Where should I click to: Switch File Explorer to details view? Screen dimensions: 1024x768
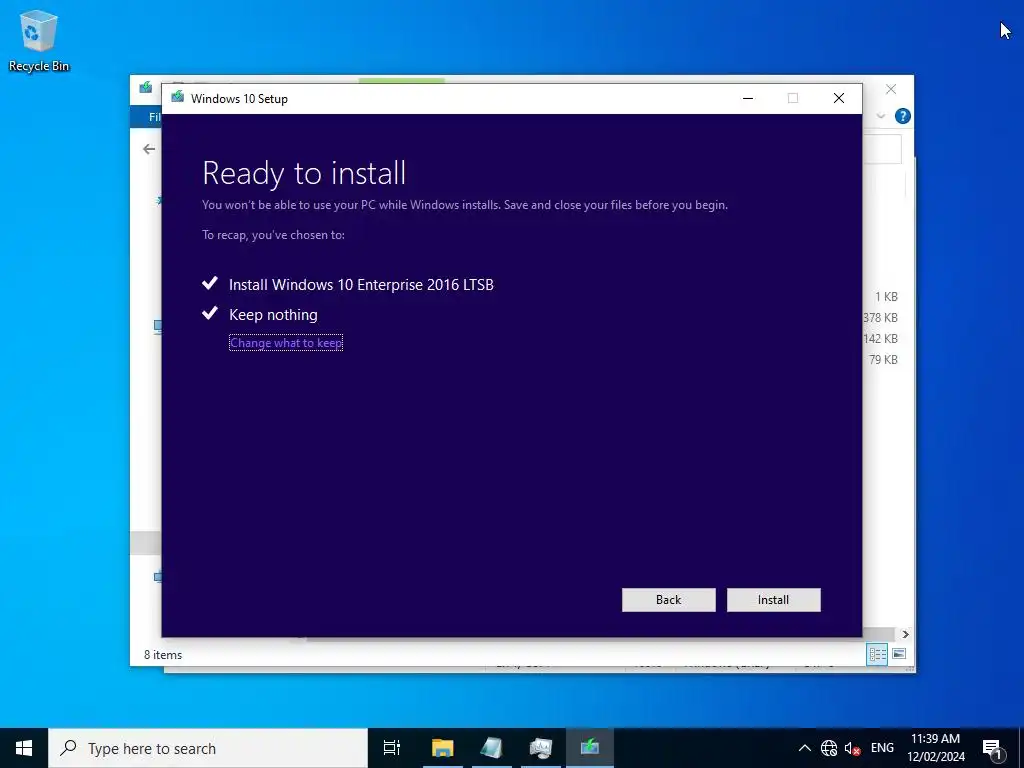(877, 654)
